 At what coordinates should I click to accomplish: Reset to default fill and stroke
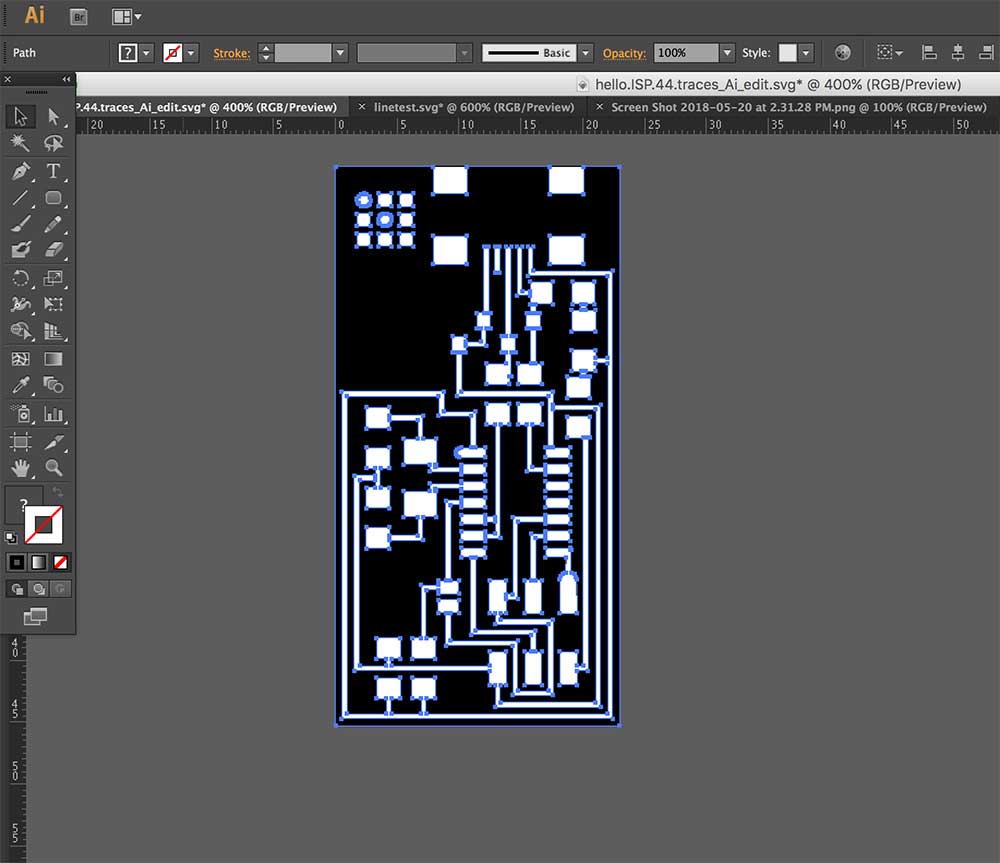click(x=10, y=538)
